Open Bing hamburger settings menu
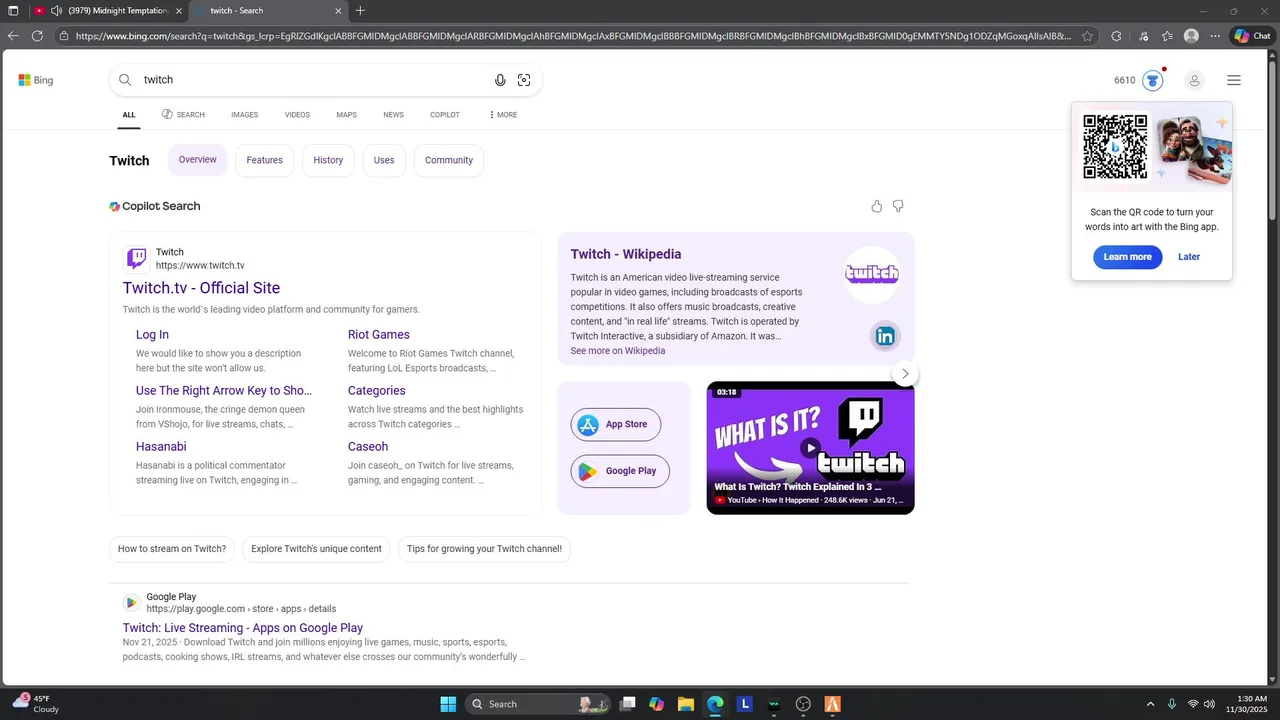The image size is (1280, 720). click(1234, 80)
